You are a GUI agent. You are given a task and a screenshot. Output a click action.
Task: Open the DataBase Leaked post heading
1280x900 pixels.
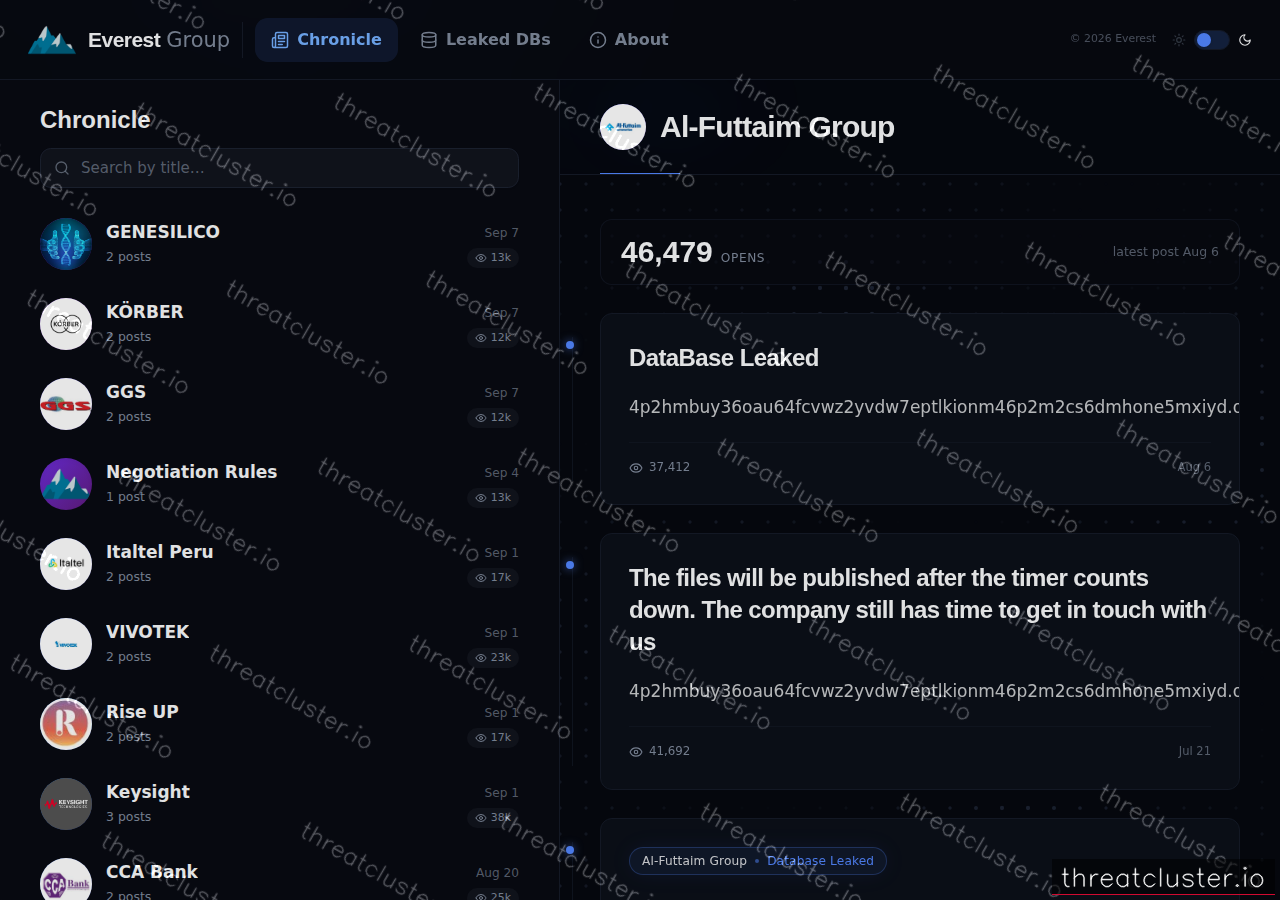[x=724, y=358]
